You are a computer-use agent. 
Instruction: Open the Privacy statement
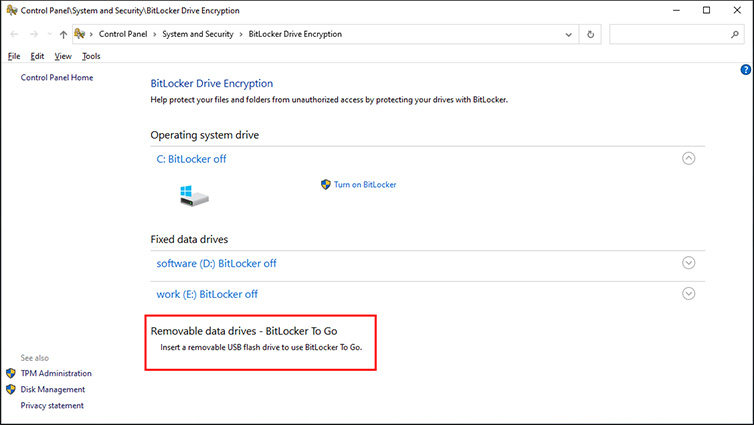point(52,405)
